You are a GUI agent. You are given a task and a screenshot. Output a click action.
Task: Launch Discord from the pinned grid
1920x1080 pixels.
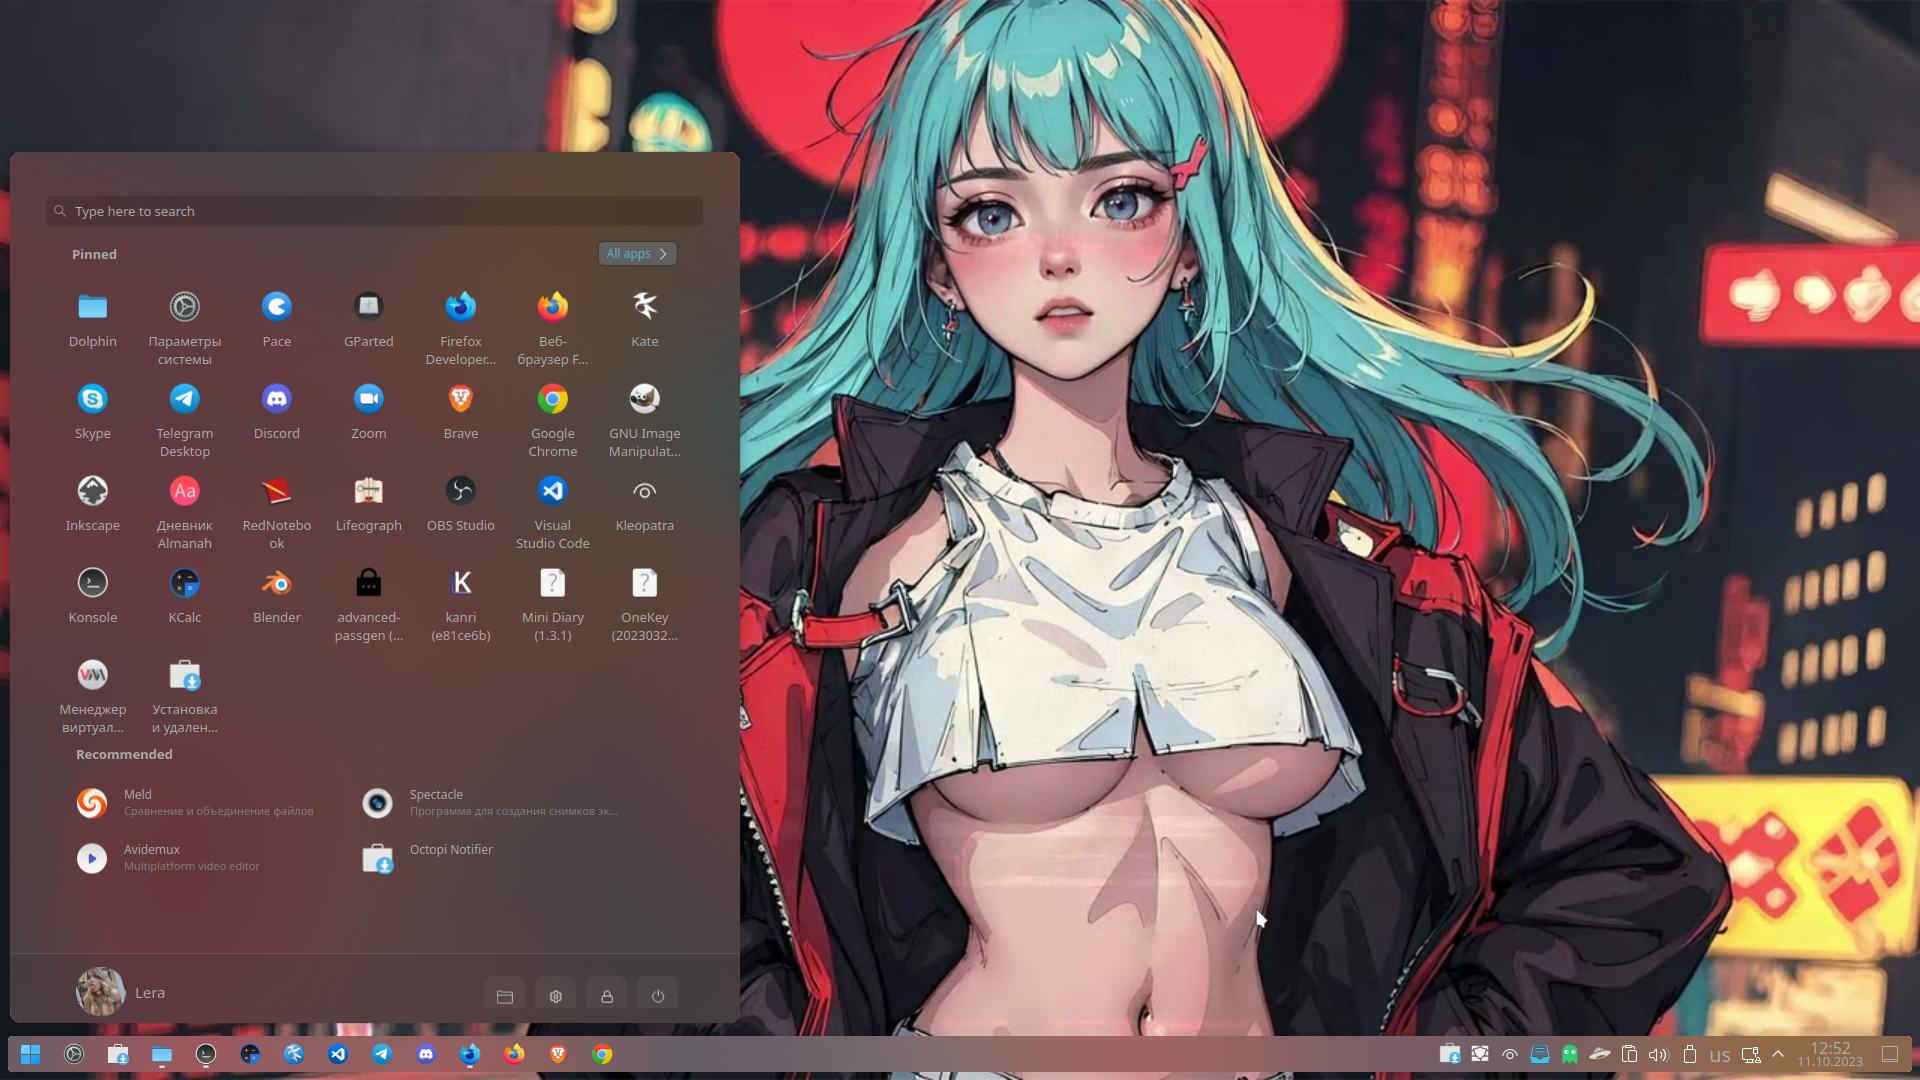click(x=276, y=399)
